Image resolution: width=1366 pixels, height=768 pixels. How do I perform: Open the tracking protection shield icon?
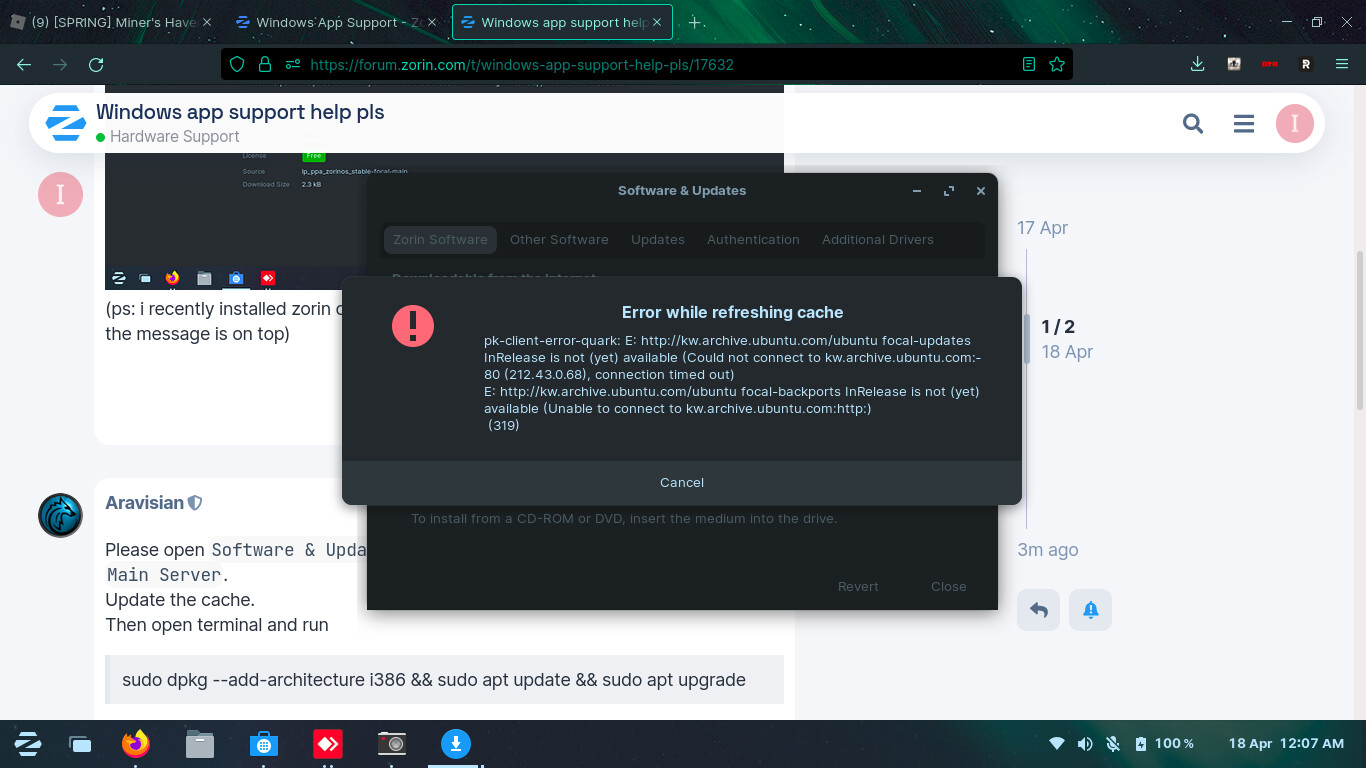pos(237,64)
